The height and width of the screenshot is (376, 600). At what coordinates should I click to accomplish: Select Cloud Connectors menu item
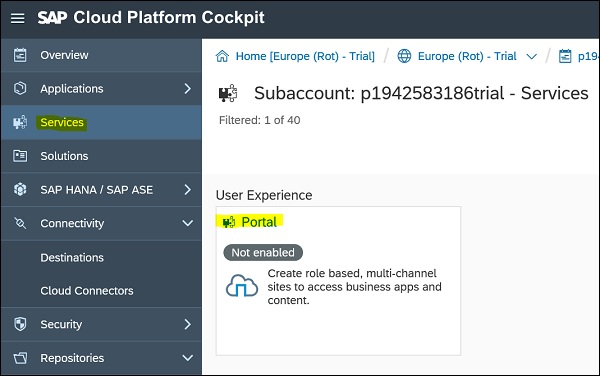coord(87,291)
